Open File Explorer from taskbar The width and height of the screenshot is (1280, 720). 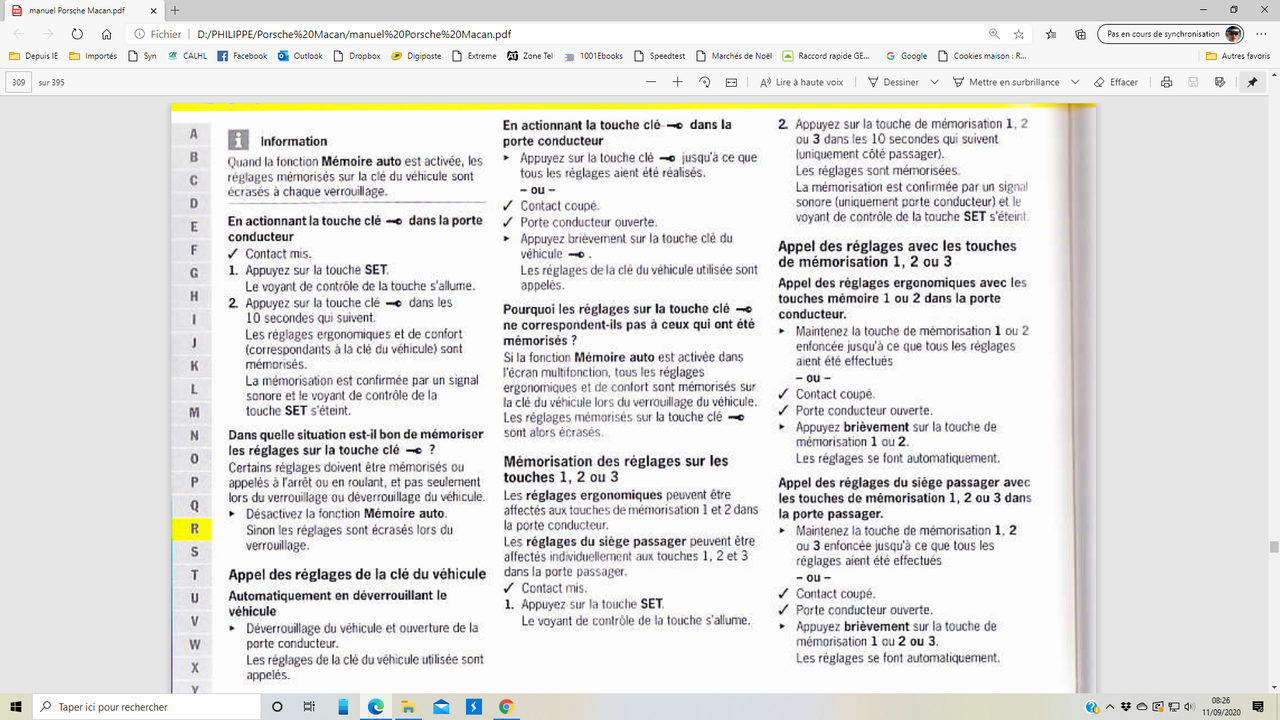[x=408, y=706]
